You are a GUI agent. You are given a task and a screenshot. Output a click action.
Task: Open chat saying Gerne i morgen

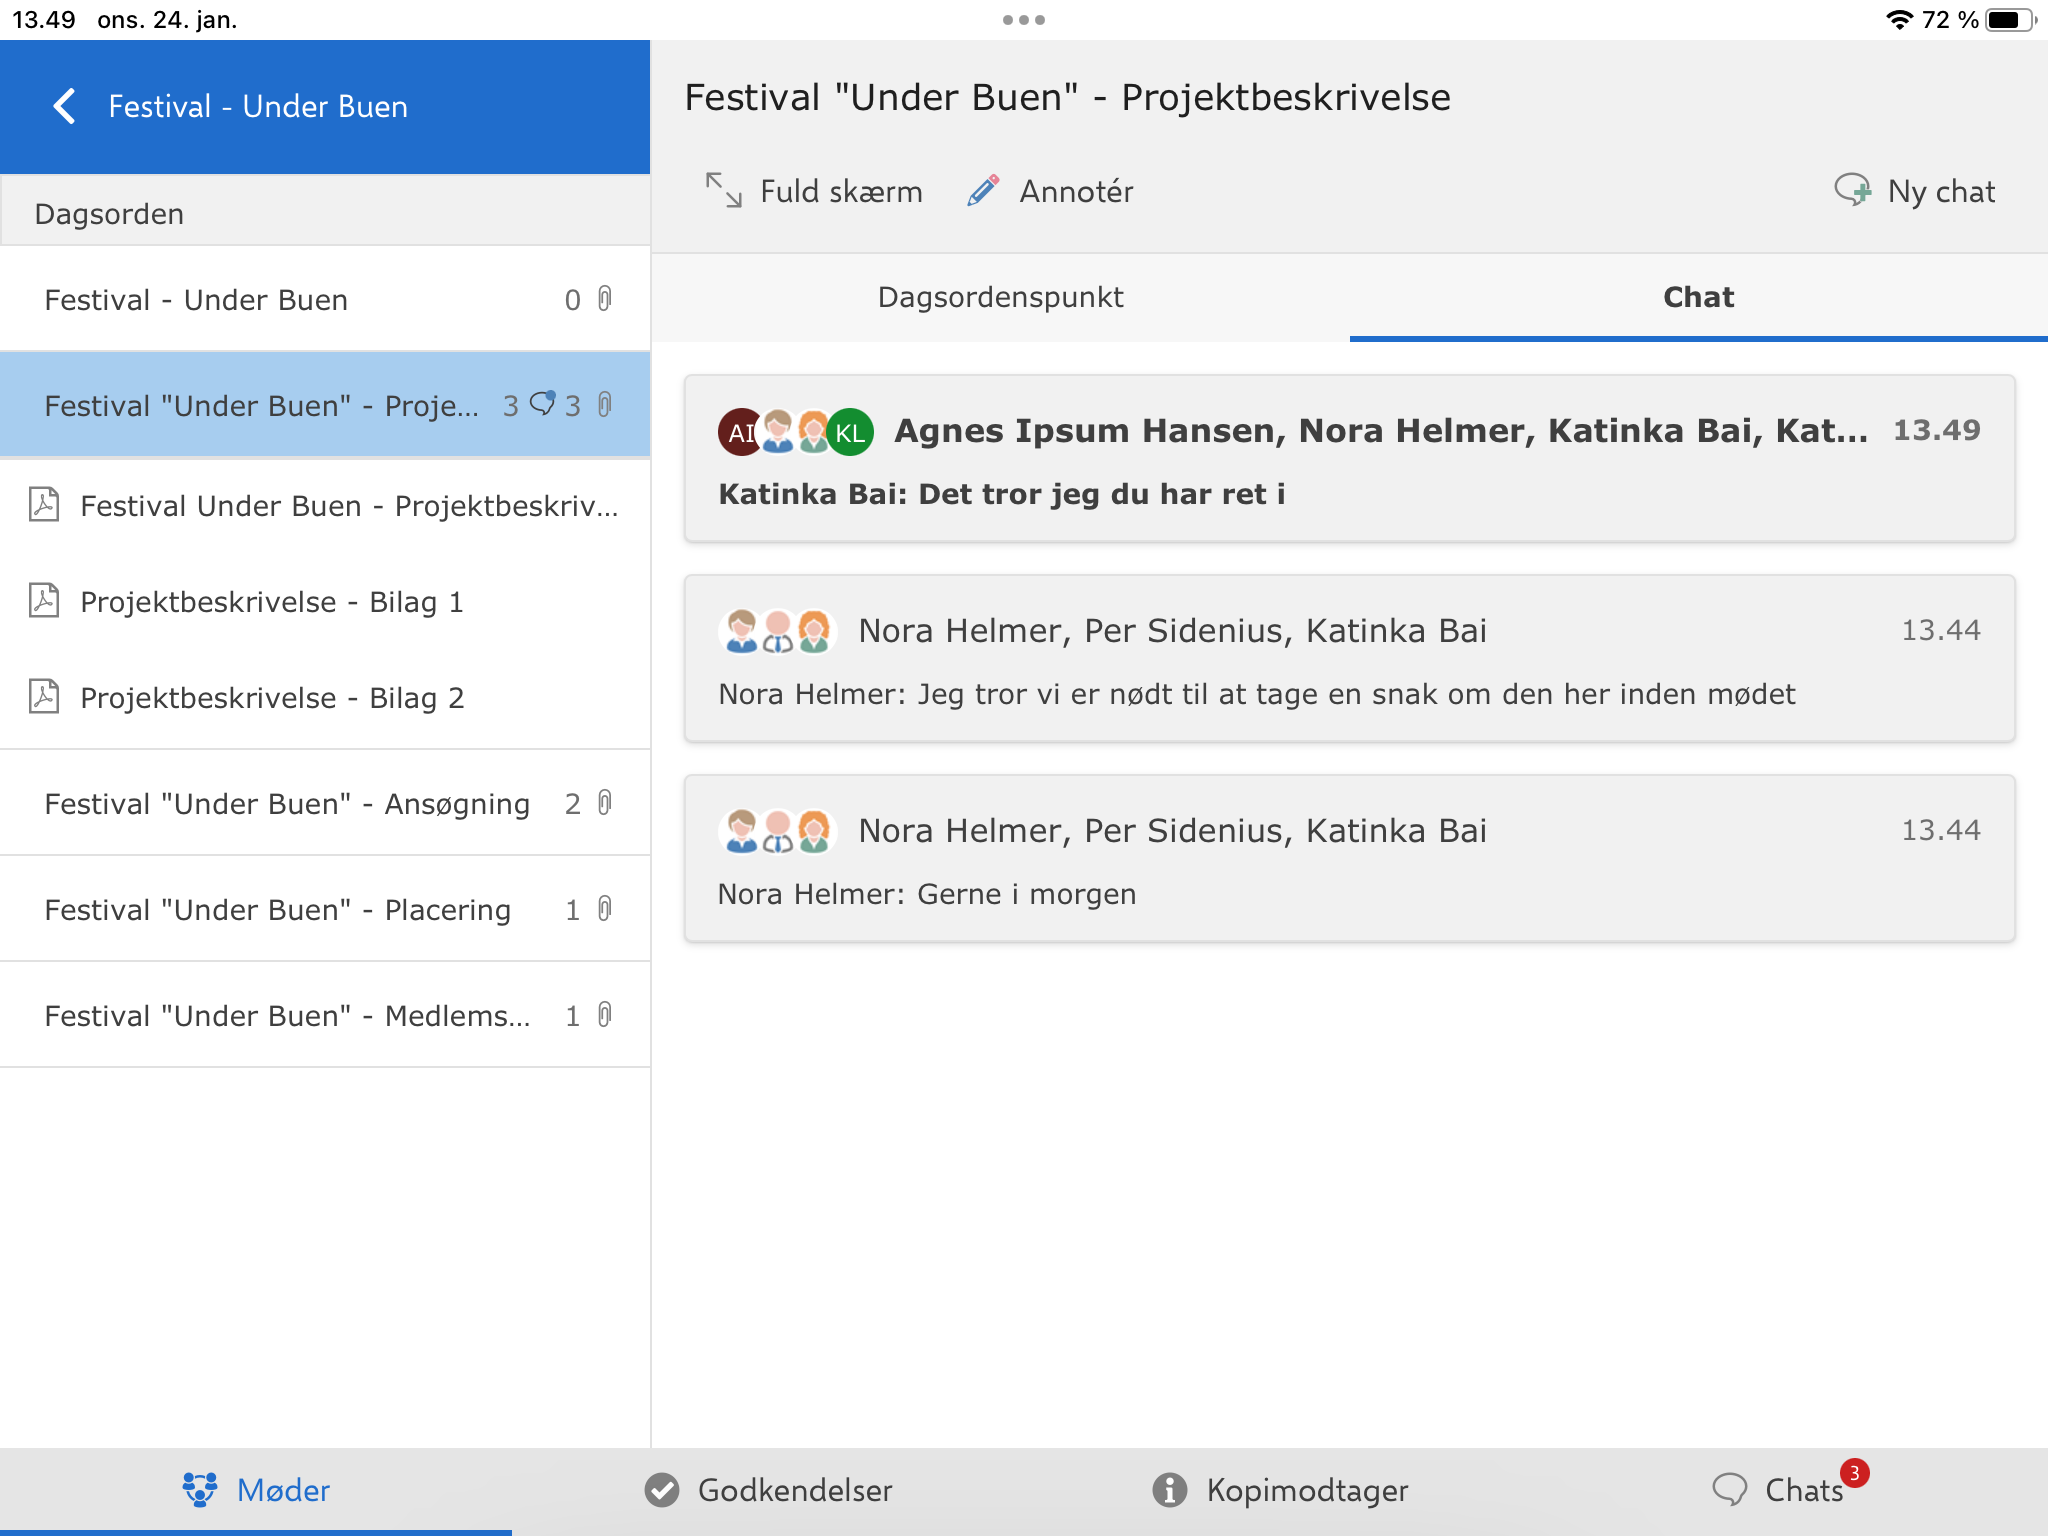[1349, 859]
